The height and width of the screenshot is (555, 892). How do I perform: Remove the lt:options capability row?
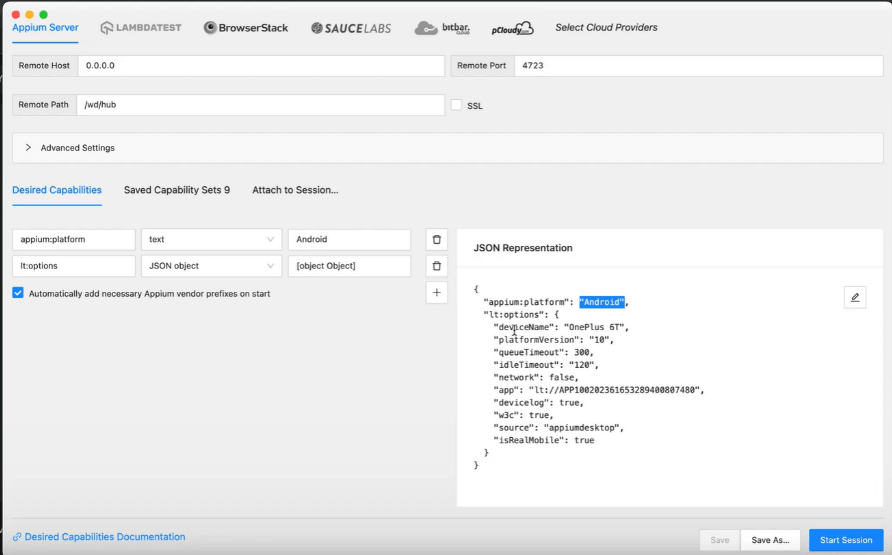point(436,266)
